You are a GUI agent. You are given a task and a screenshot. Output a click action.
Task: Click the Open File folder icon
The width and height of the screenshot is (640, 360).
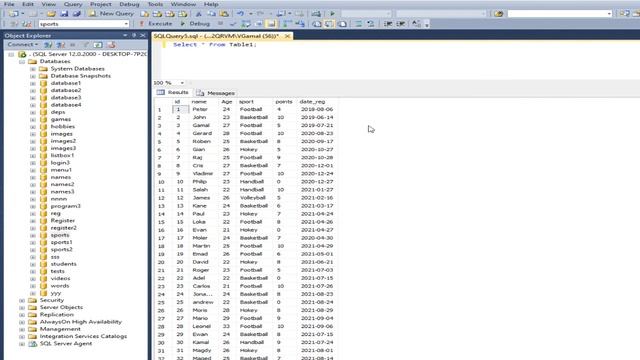(51, 13)
